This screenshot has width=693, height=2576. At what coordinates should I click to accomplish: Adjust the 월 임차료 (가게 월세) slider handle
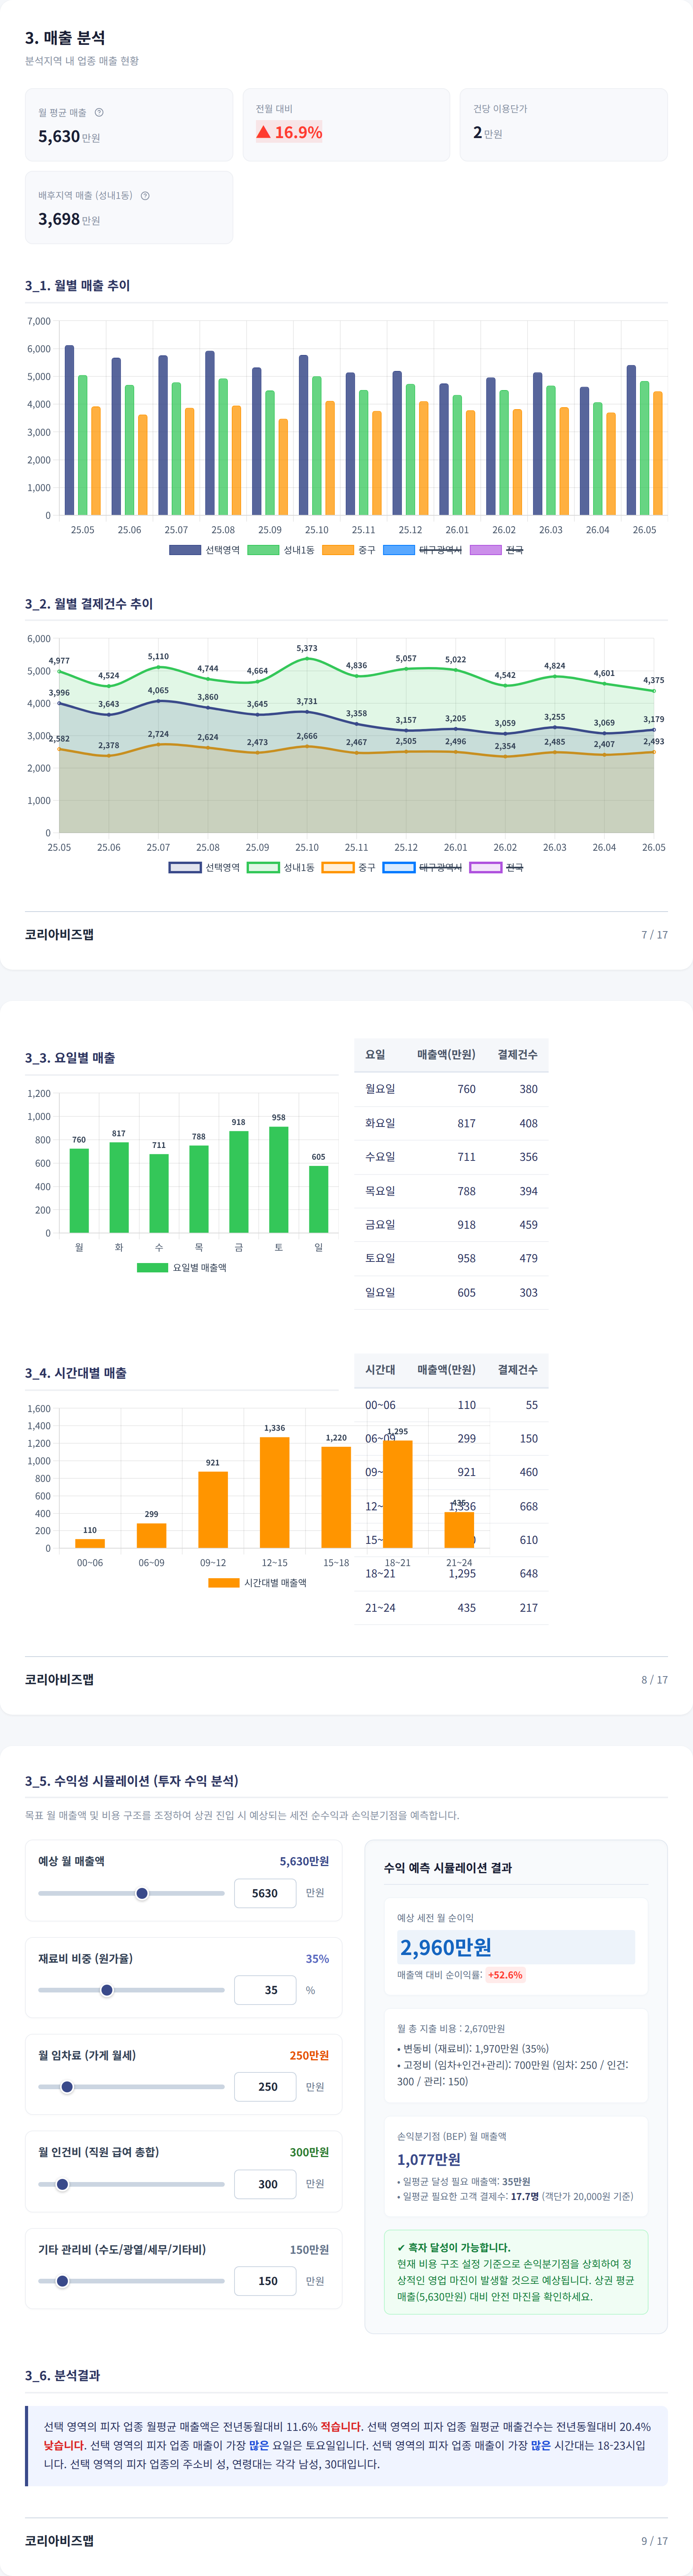[67, 2087]
